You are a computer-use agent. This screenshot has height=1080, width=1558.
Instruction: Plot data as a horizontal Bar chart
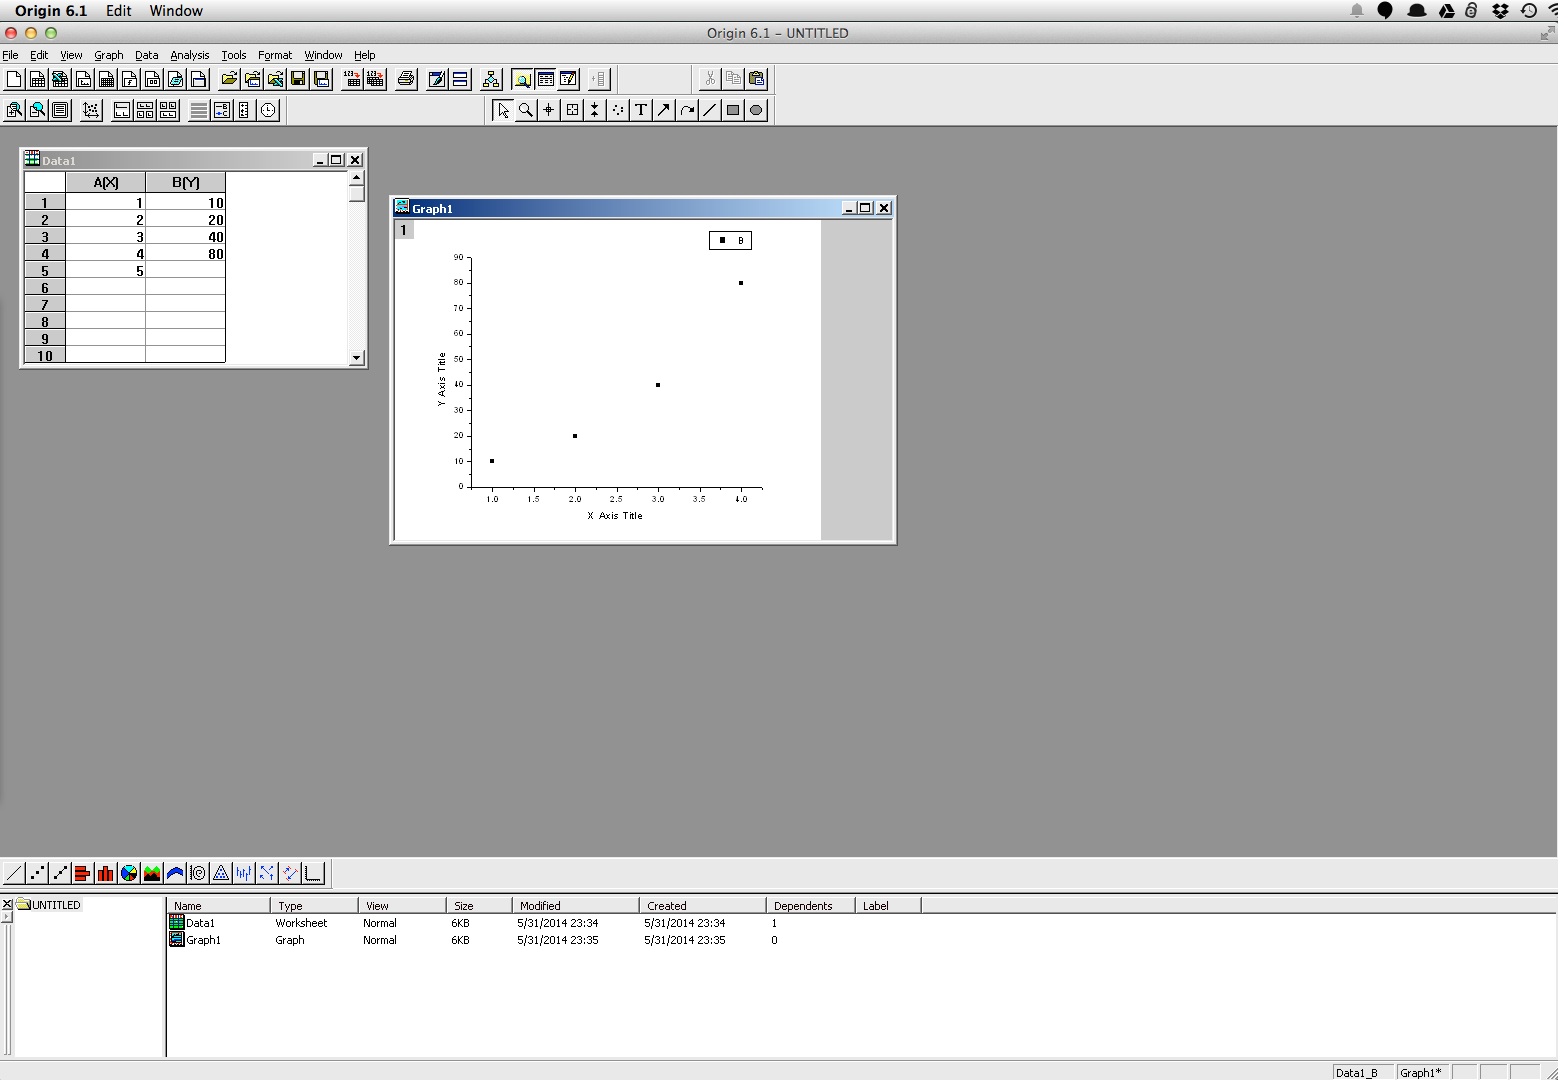[x=83, y=873]
